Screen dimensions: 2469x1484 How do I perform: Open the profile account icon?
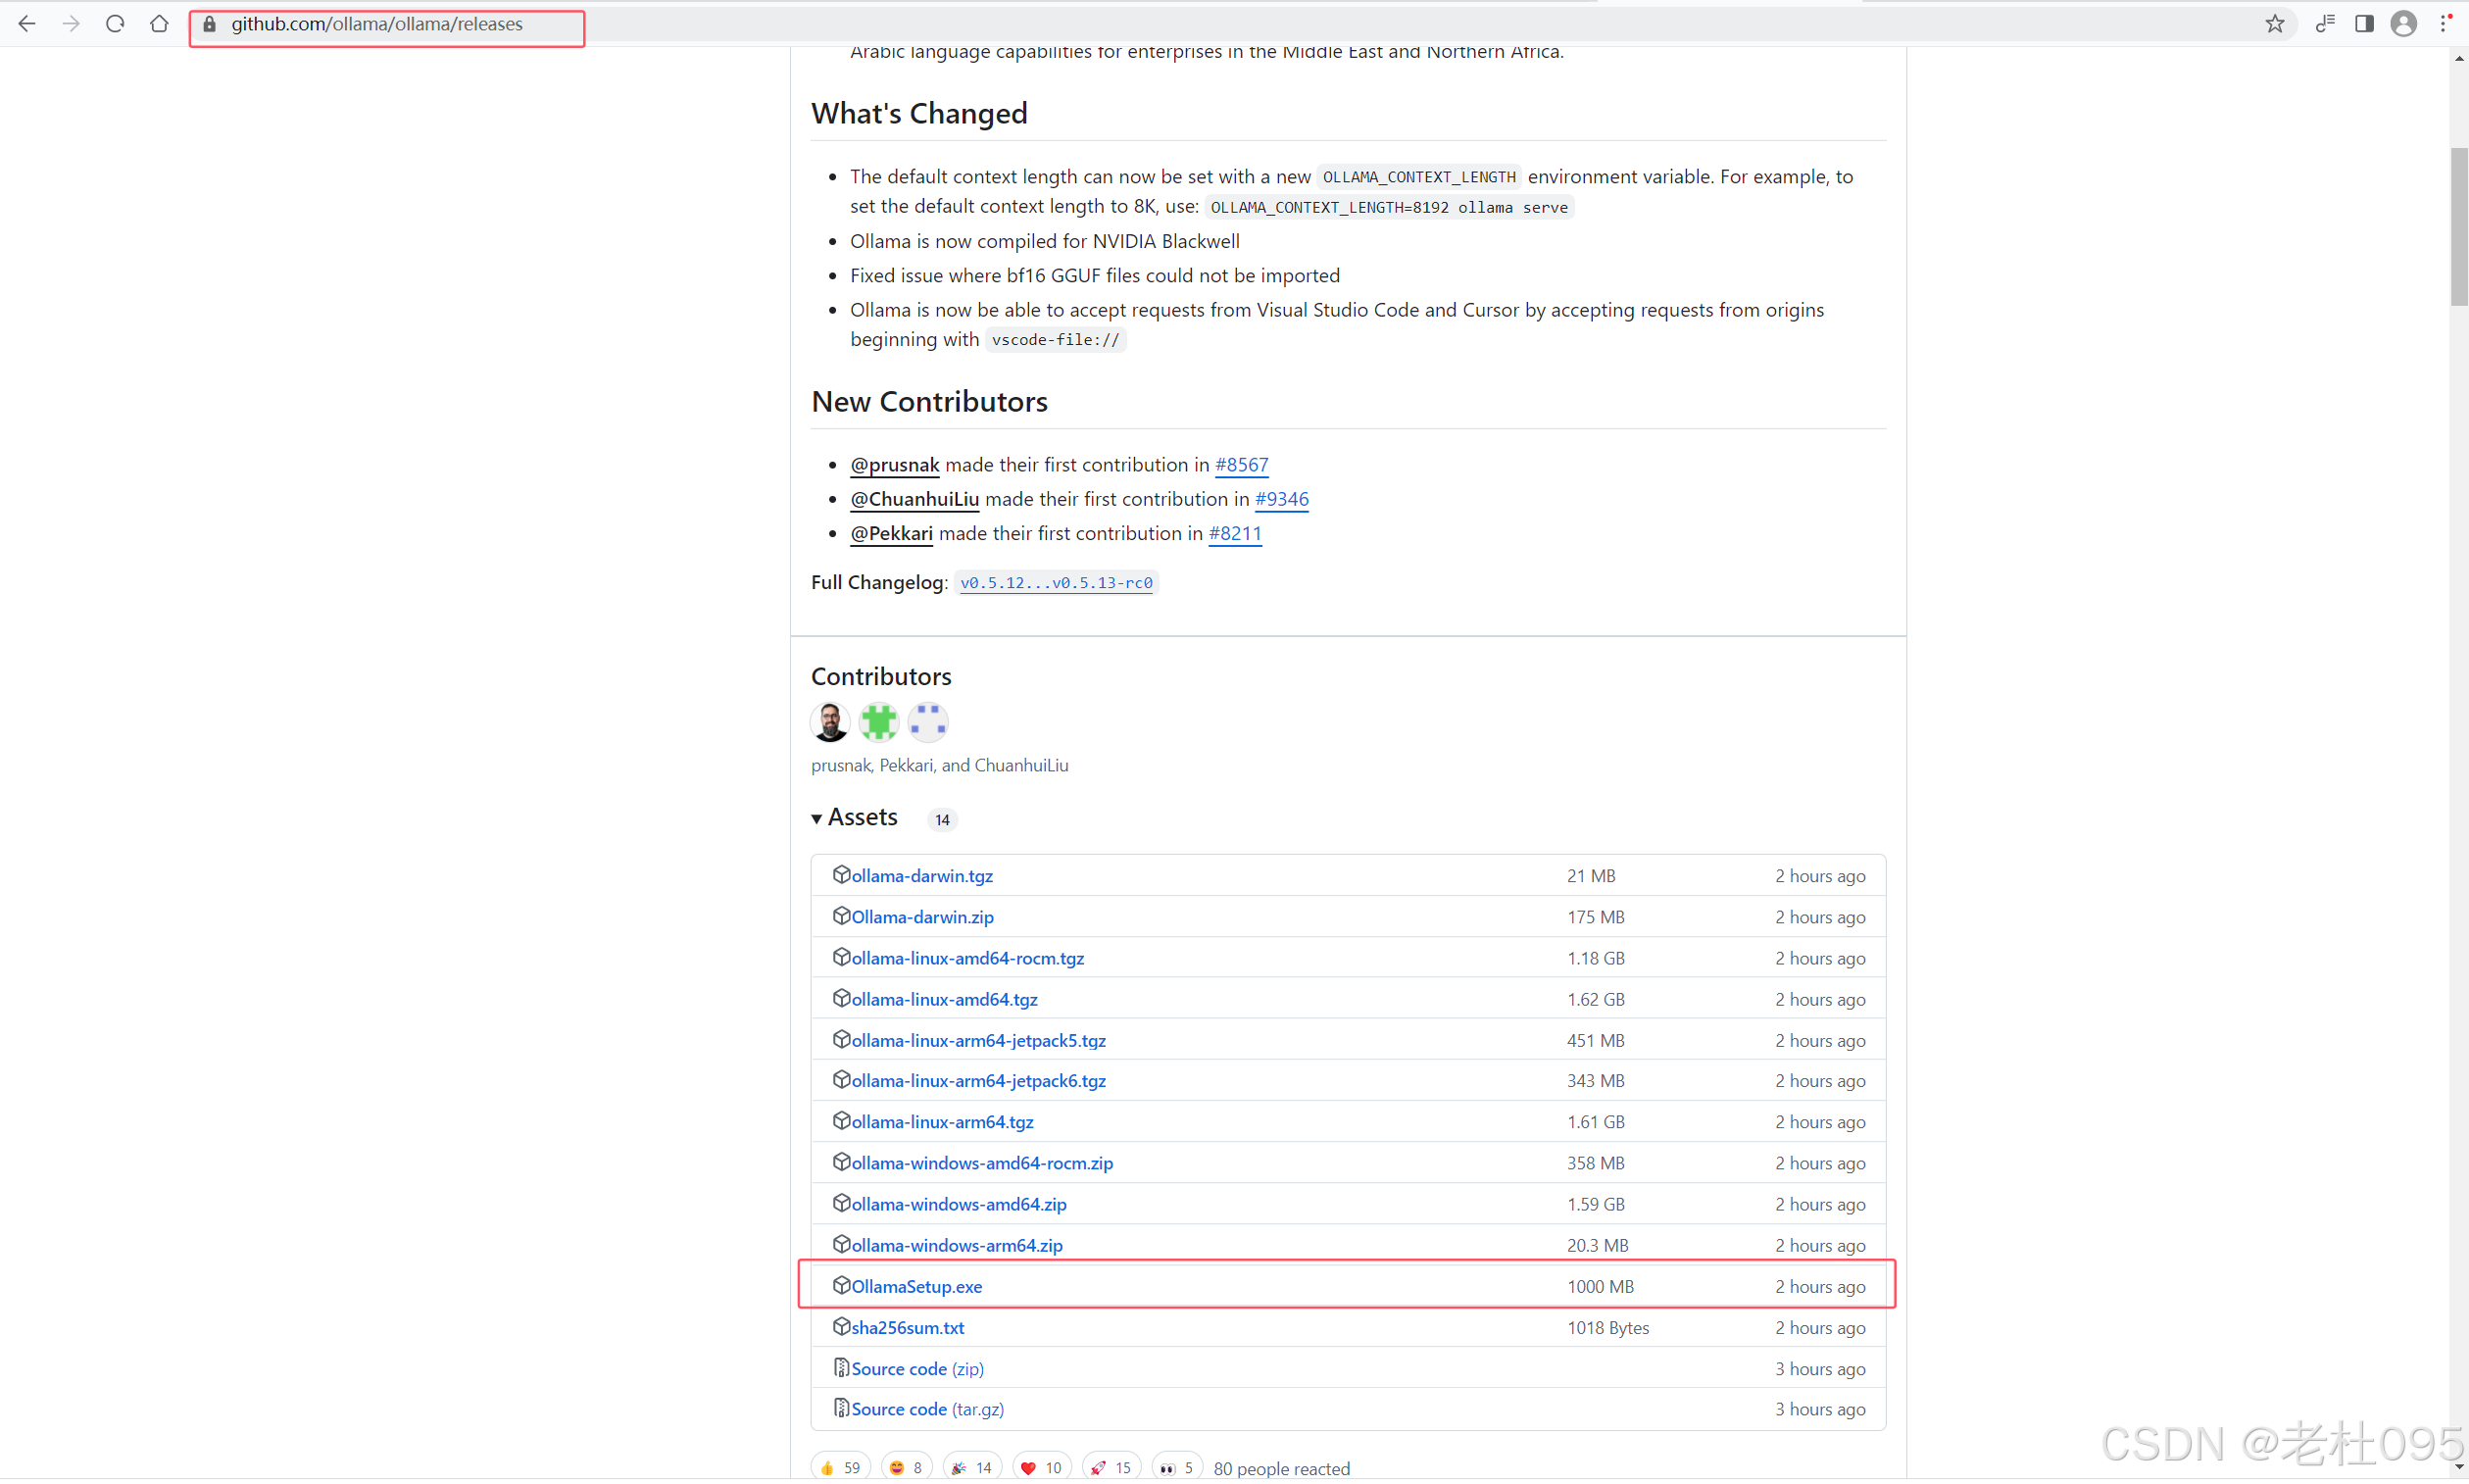2403,23
